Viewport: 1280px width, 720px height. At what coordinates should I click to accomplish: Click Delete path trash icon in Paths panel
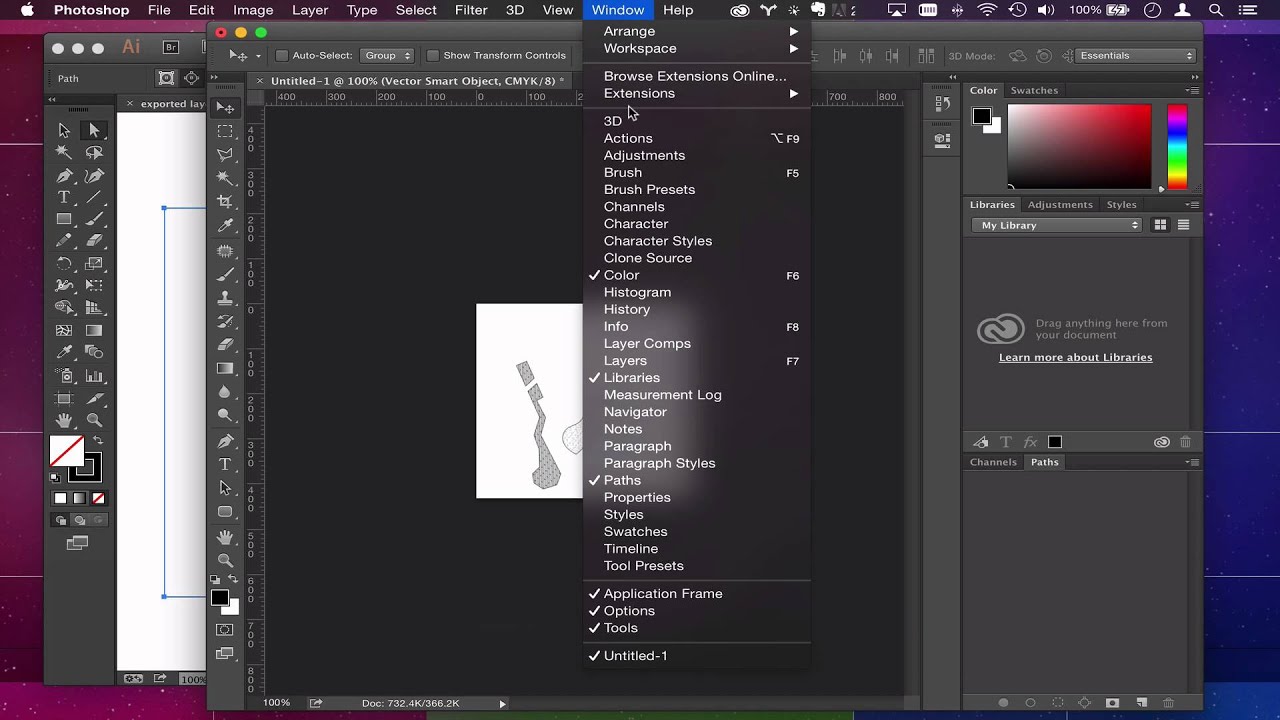tap(1169, 703)
